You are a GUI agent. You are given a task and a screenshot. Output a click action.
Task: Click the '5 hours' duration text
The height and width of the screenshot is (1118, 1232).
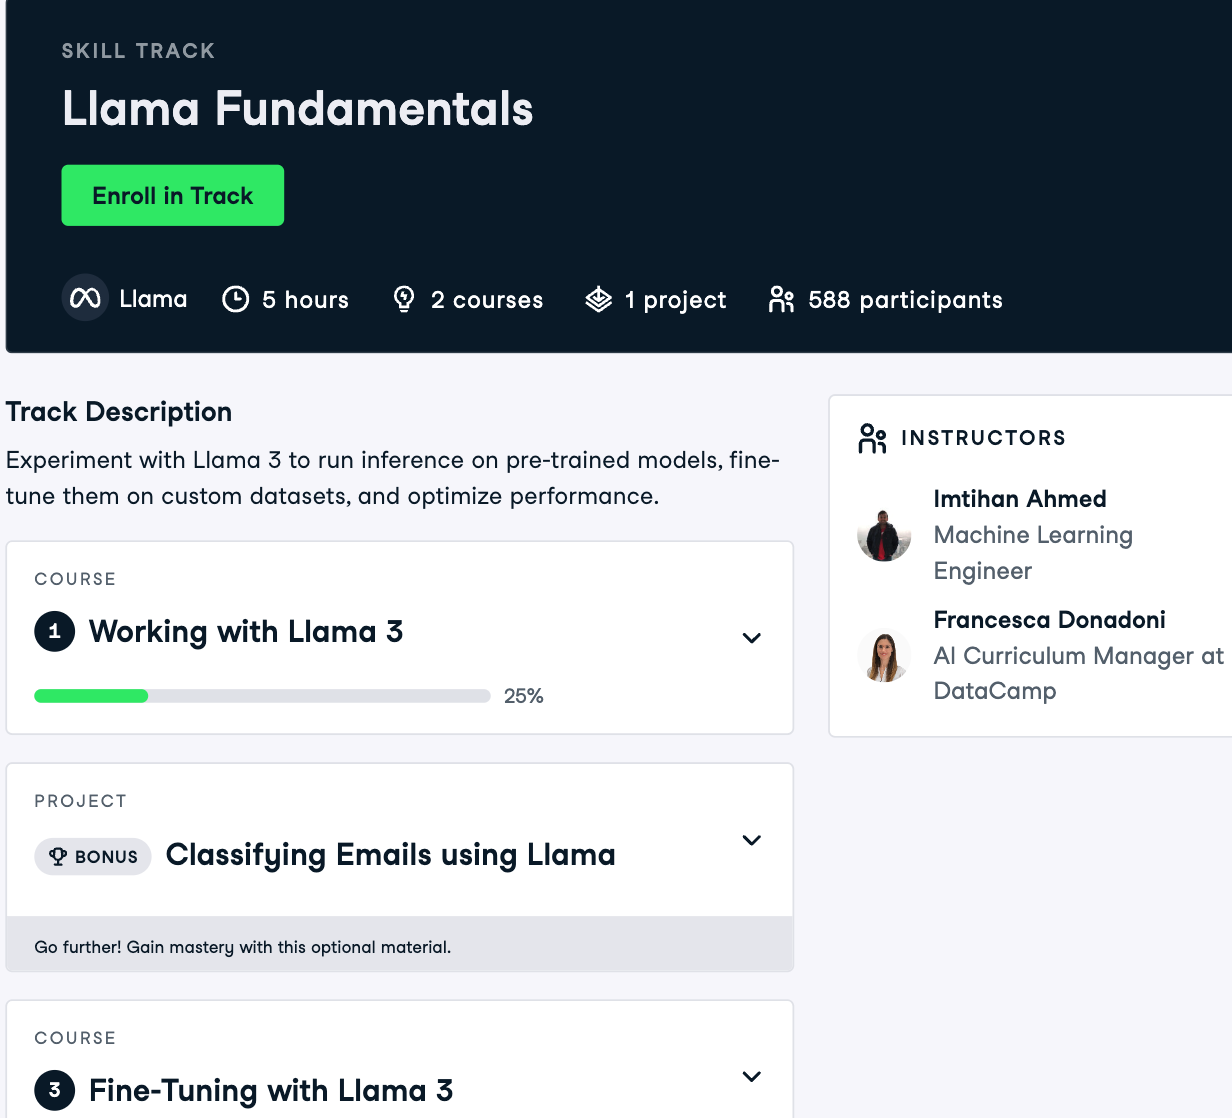[305, 300]
